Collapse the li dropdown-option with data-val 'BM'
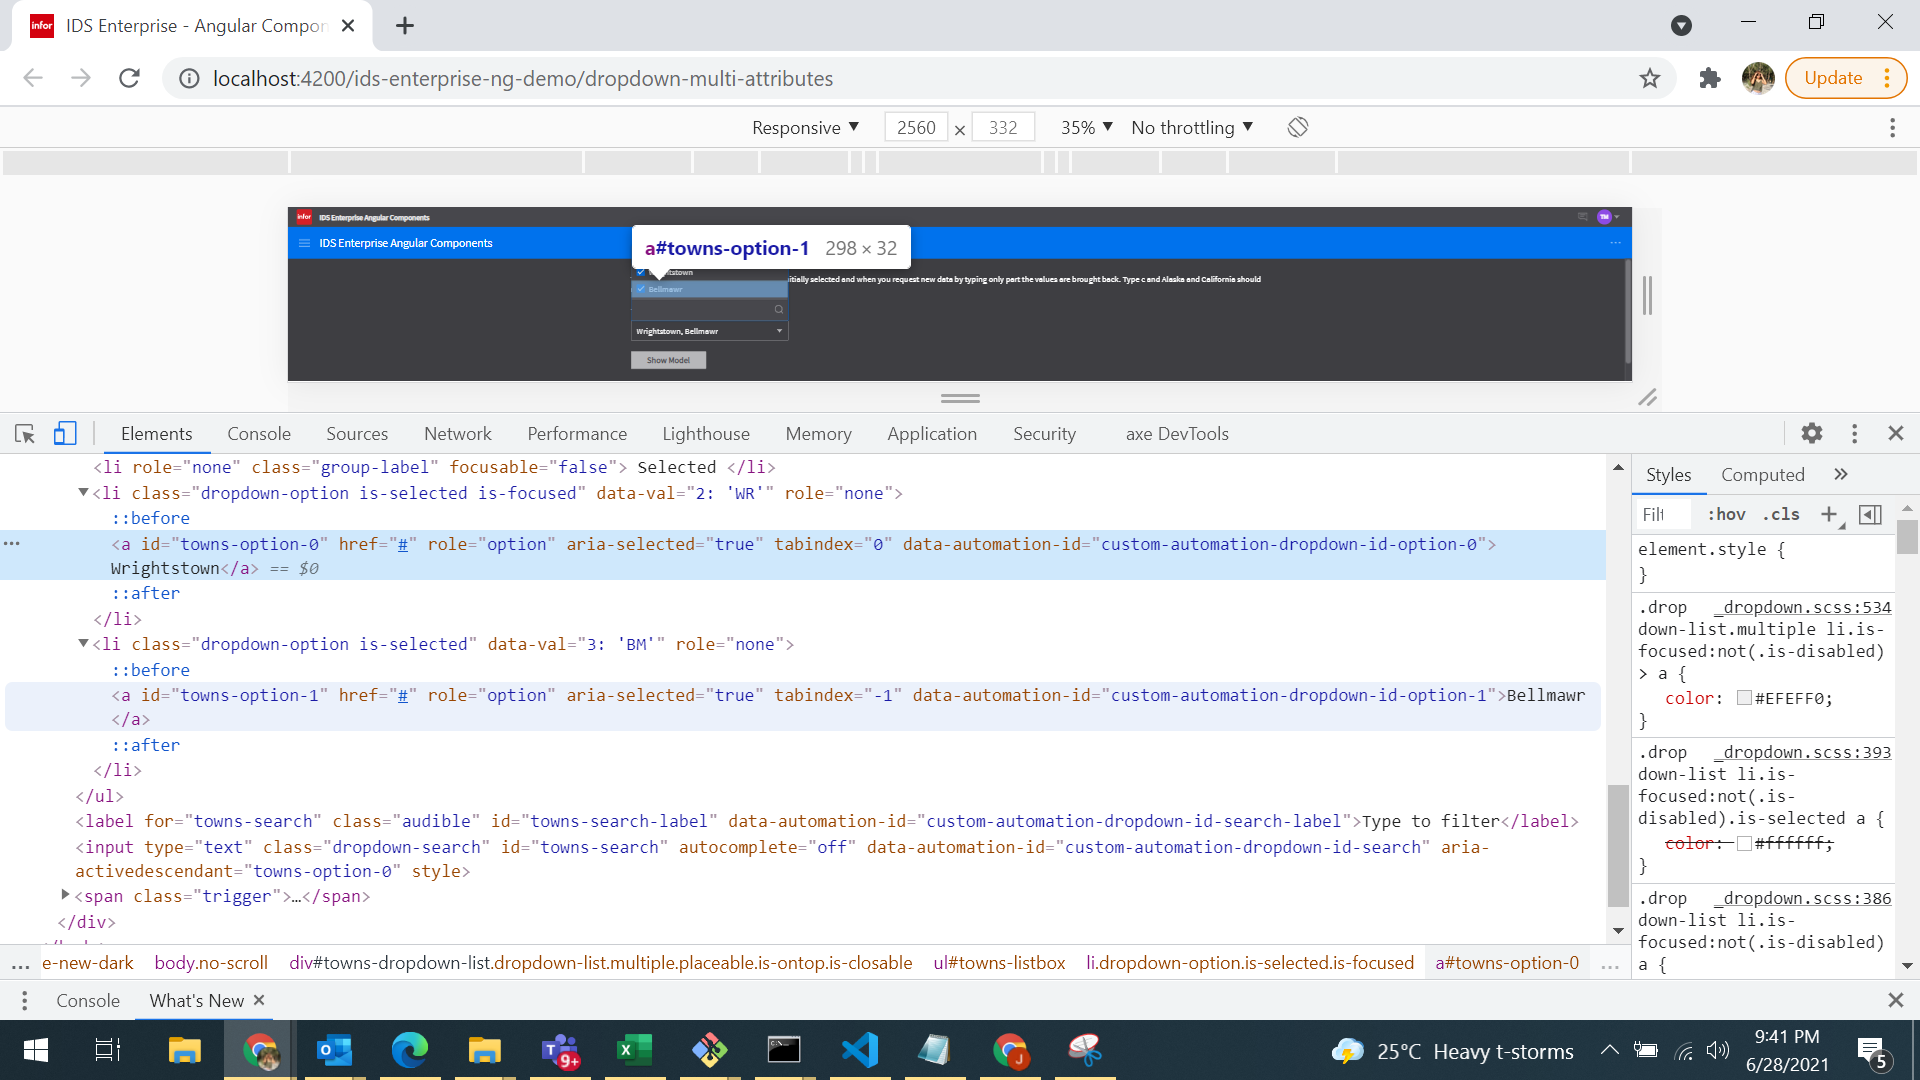Screen dimensions: 1920x1080 83,644
